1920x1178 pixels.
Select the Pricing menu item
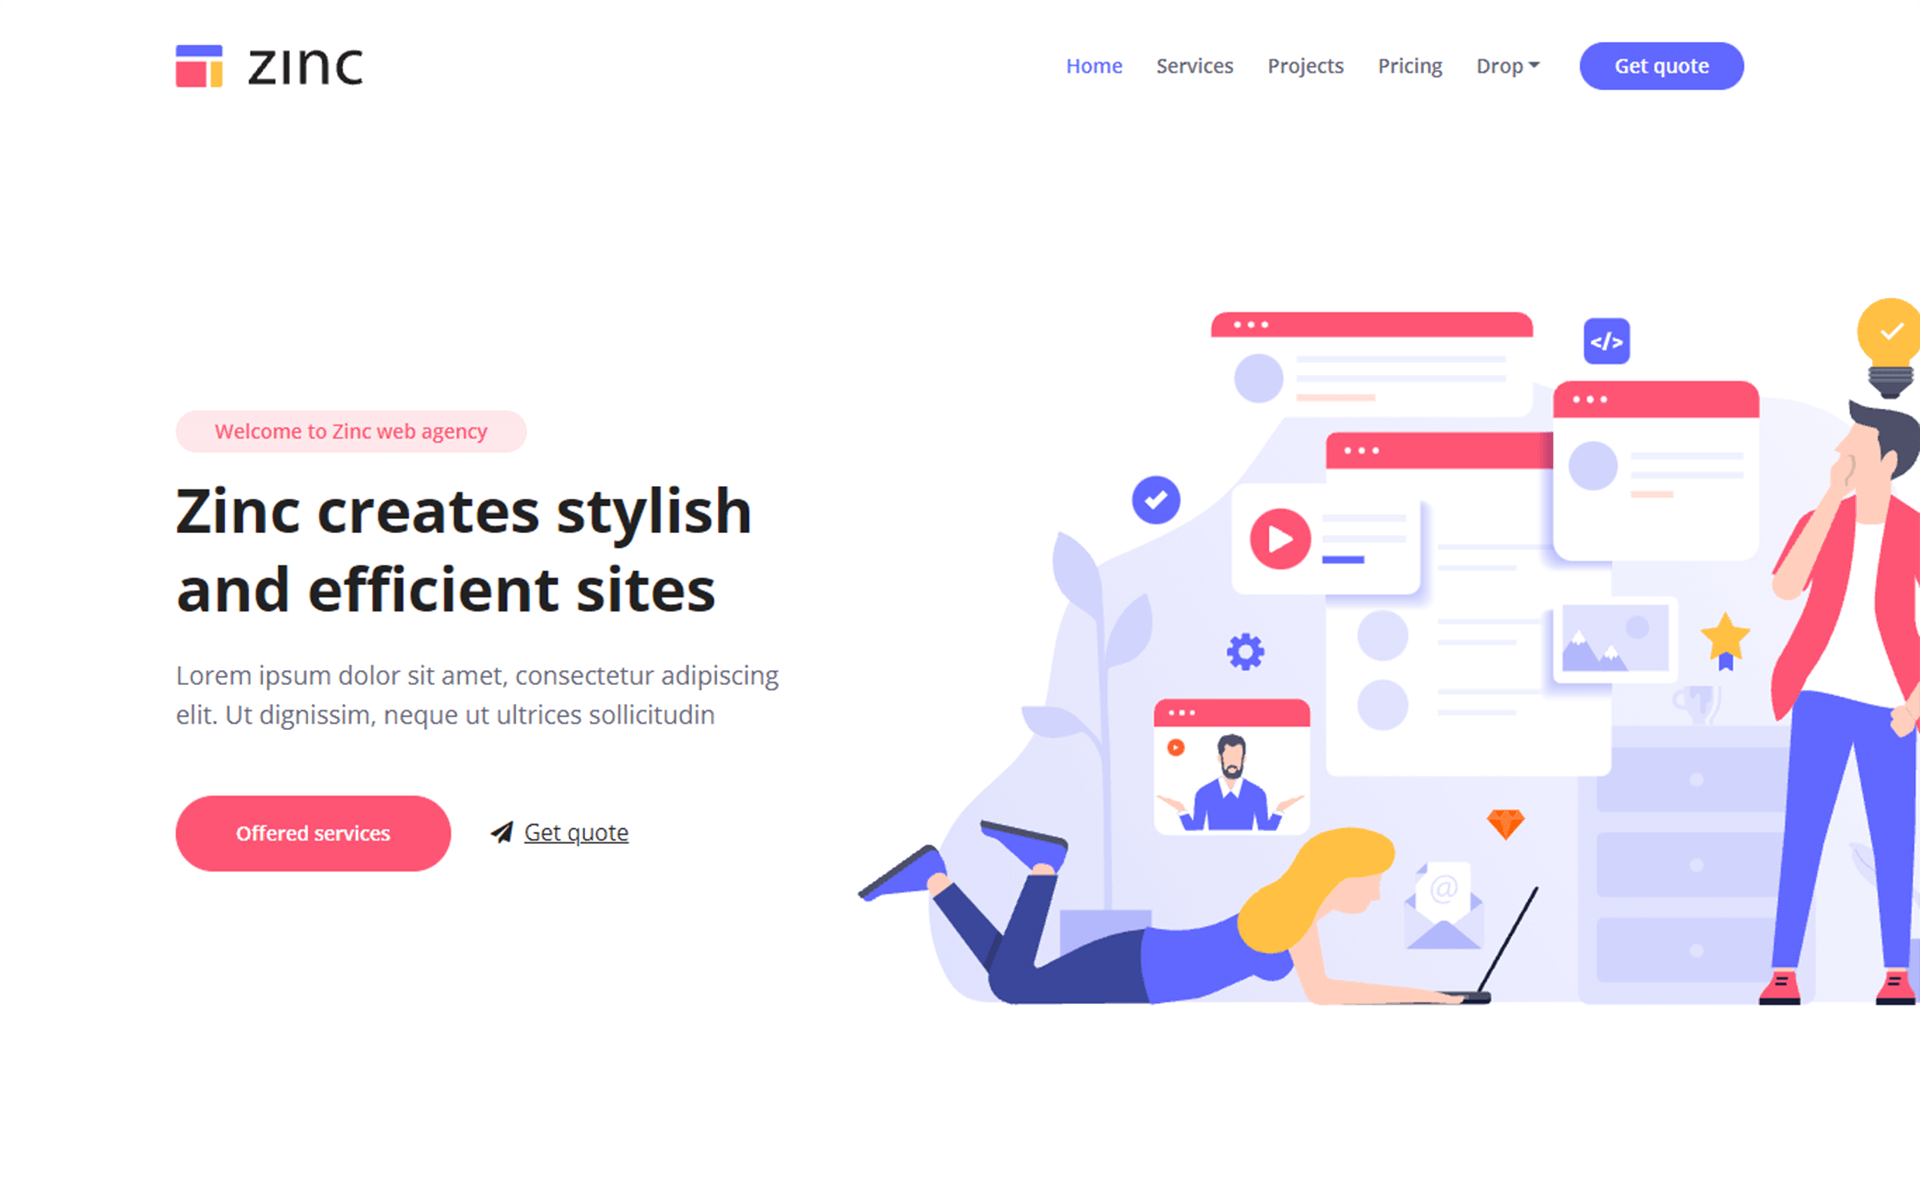click(x=1411, y=64)
